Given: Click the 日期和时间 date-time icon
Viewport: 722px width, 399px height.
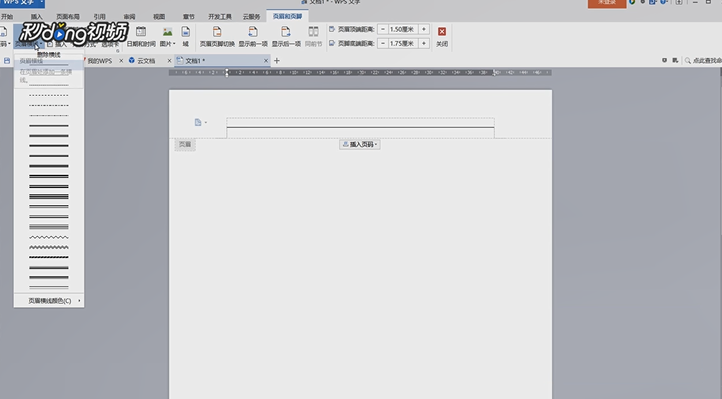Looking at the screenshot, I should tap(141, 32).
